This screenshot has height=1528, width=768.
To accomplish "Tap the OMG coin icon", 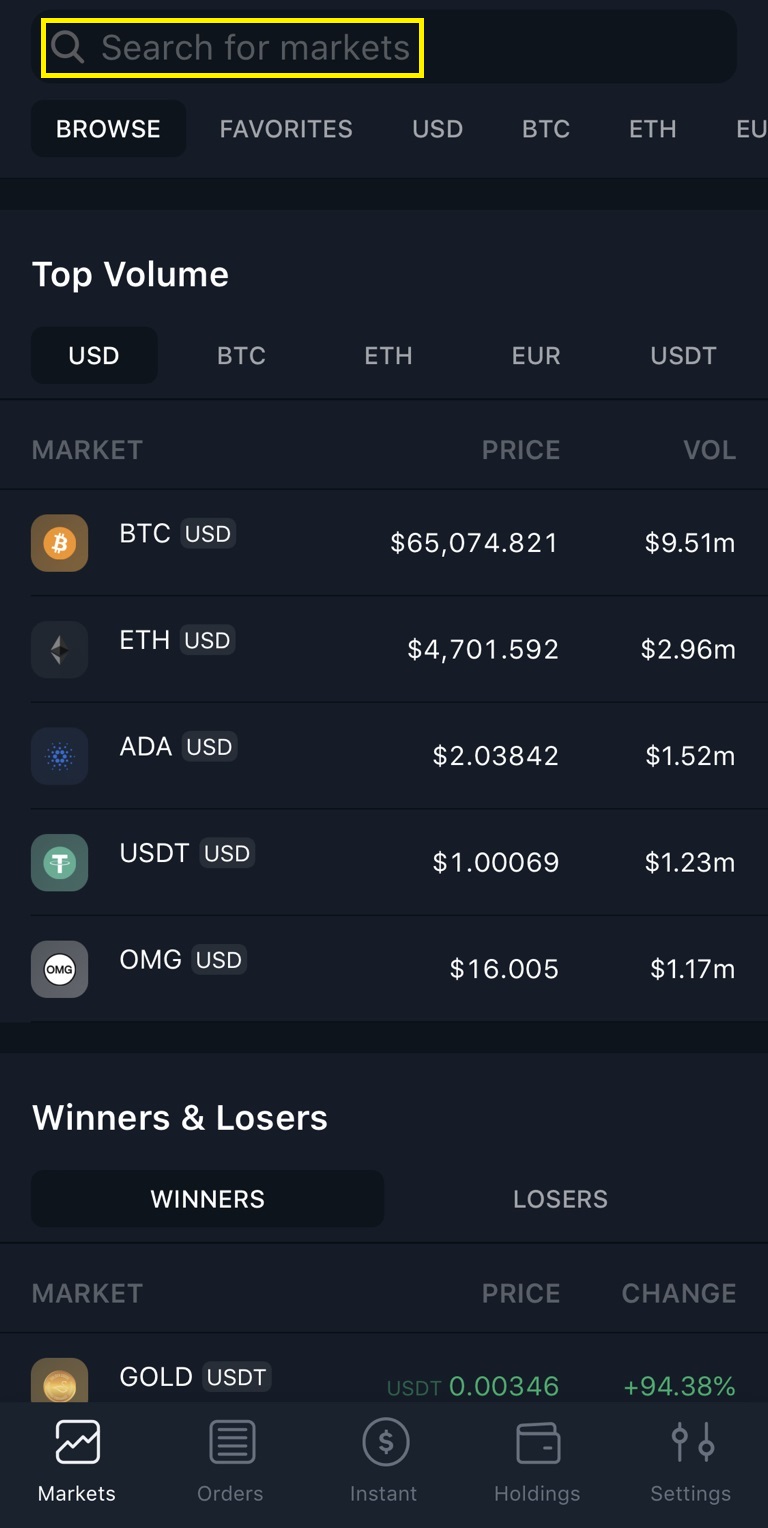I will 60,969.
